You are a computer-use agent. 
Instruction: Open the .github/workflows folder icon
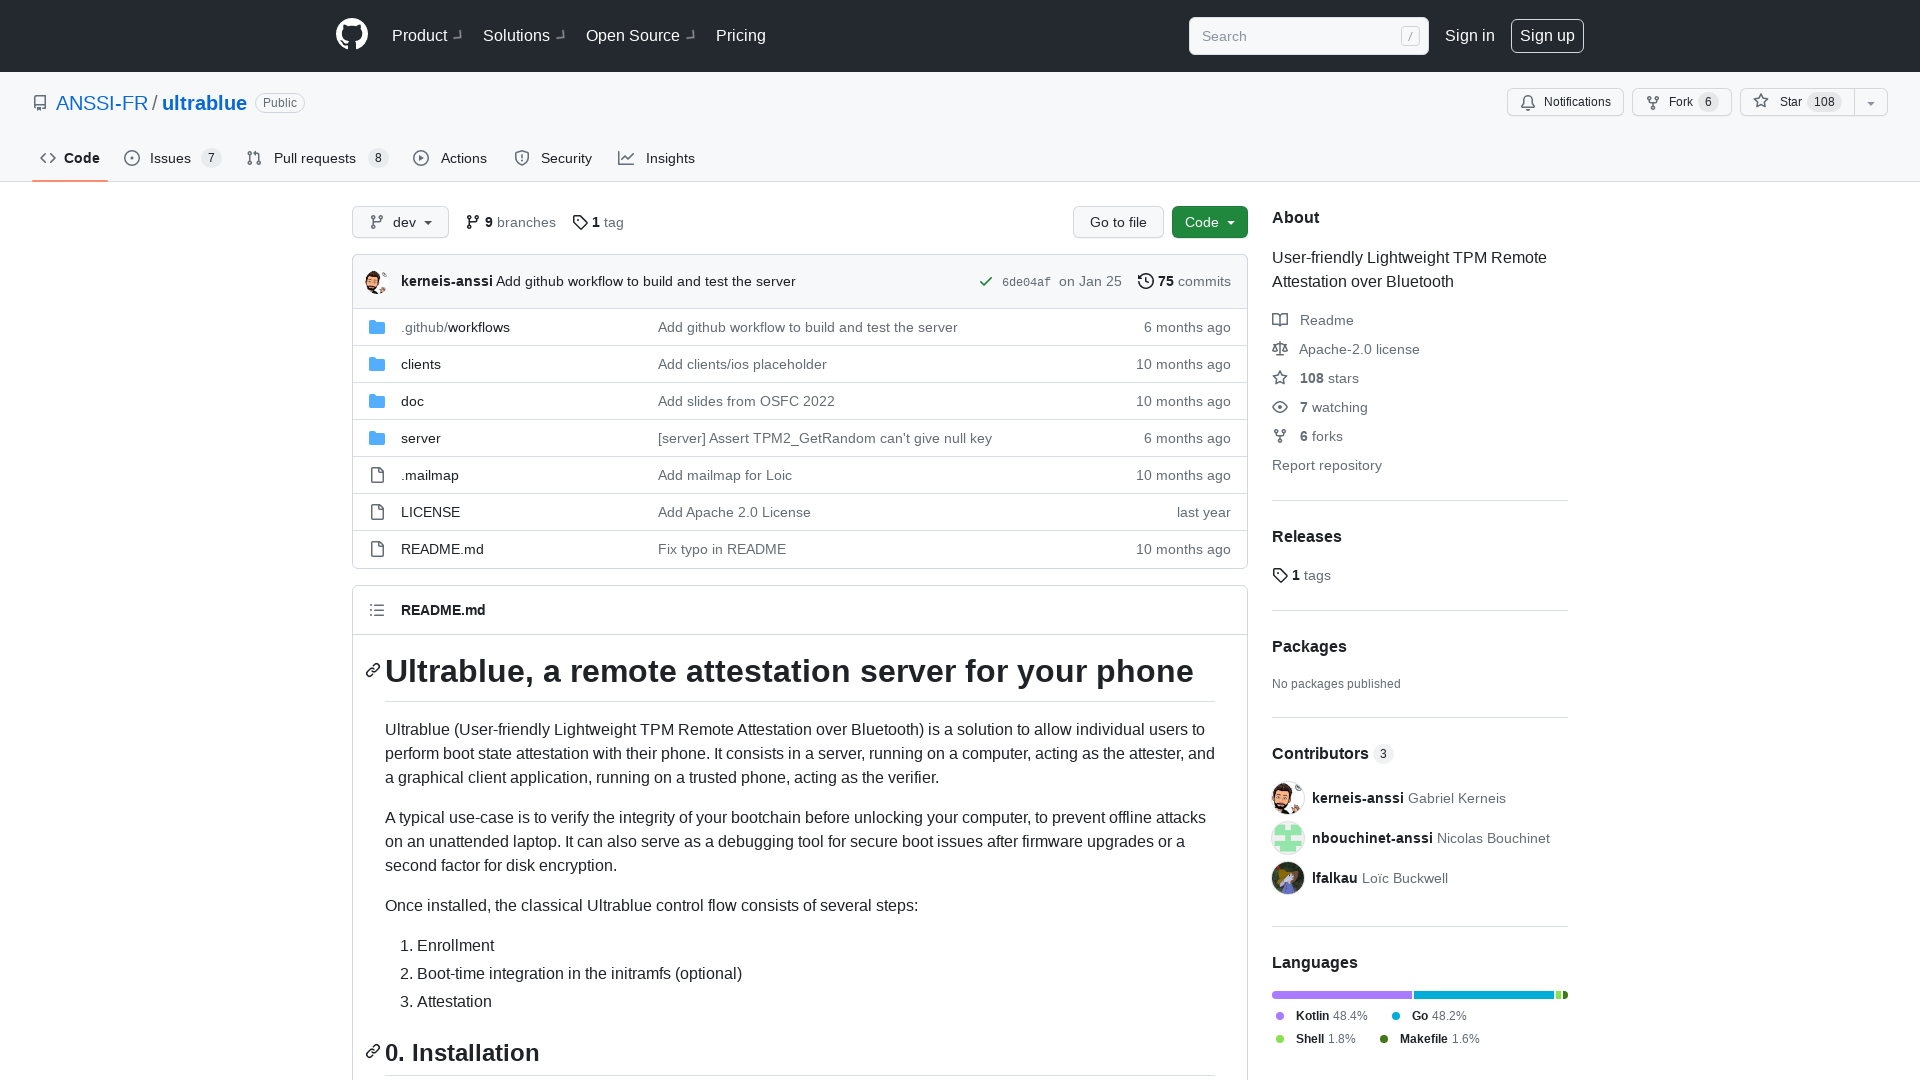(x=377, y=327)
